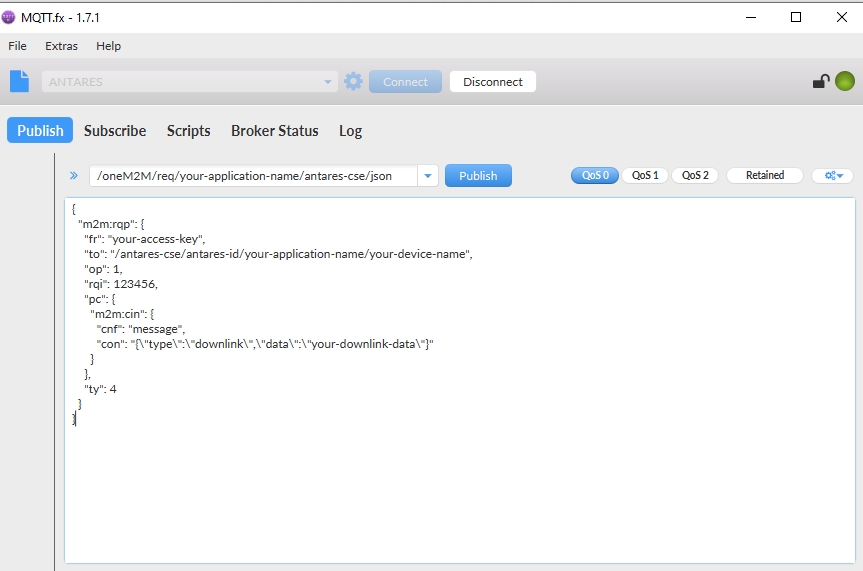Select QoS 2 level
863x571 pixels.
(695, 175)
